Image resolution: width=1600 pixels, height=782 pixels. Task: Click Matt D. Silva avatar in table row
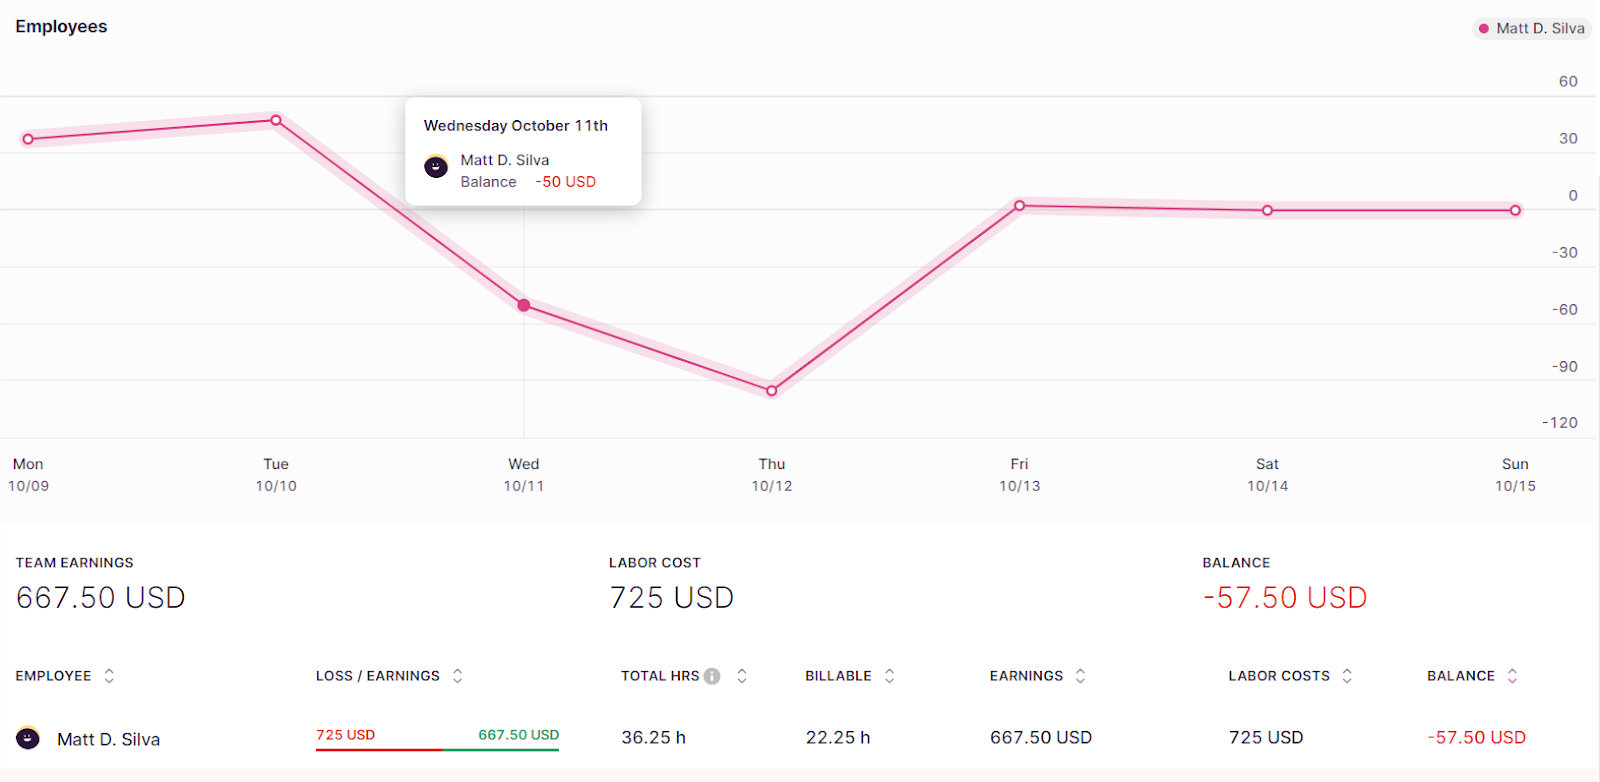click(28, 738)
